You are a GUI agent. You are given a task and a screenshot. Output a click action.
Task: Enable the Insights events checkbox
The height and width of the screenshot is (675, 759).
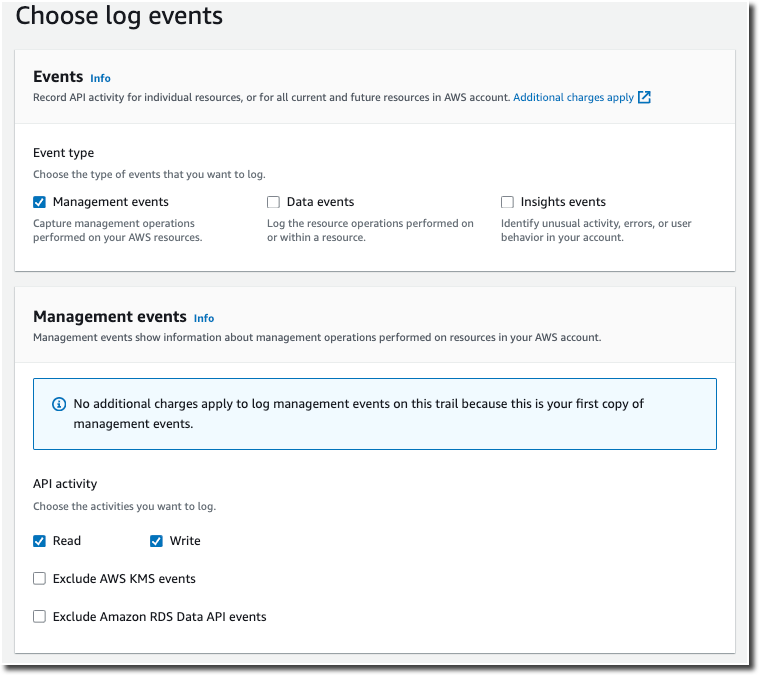(507, 202)
